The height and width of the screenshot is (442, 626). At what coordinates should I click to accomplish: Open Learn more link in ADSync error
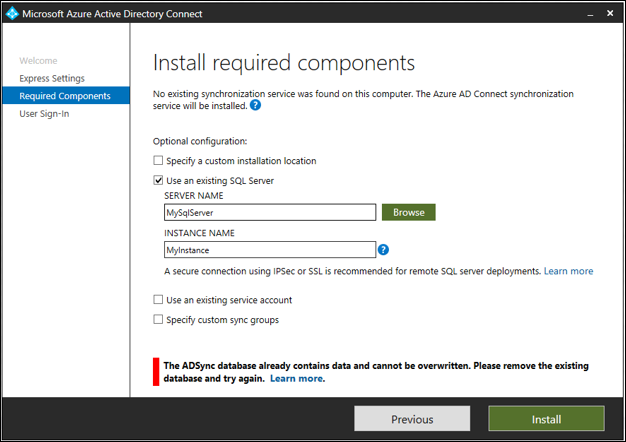pos(297,379)
